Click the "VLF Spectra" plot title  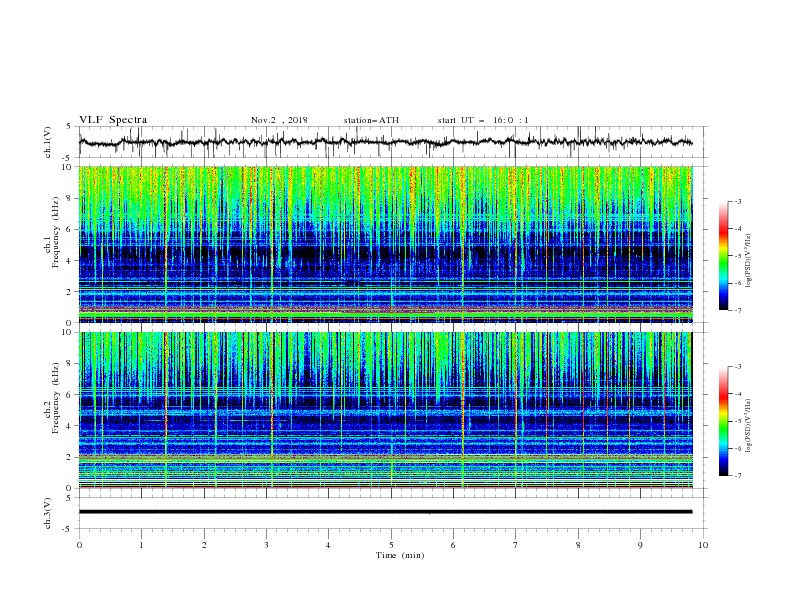[x=113, y=120]
